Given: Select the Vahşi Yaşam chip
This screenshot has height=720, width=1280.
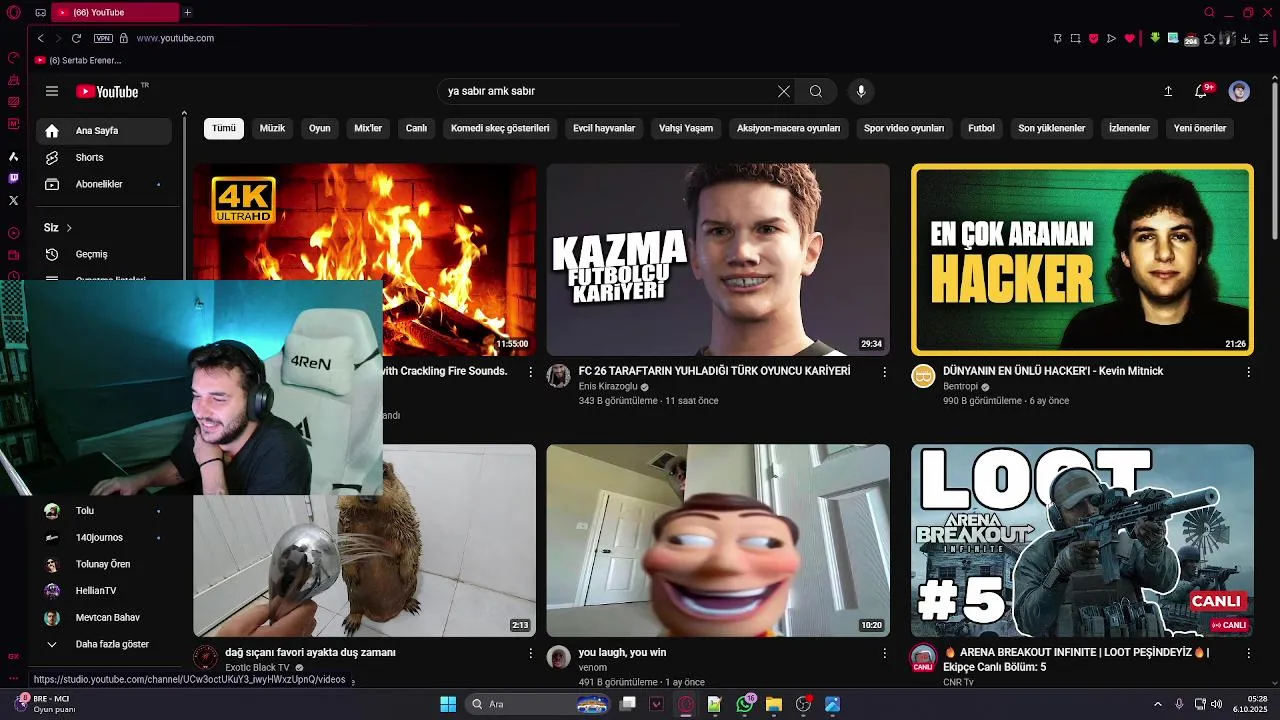Looking at the screenshot, I should tap(686, 128).
